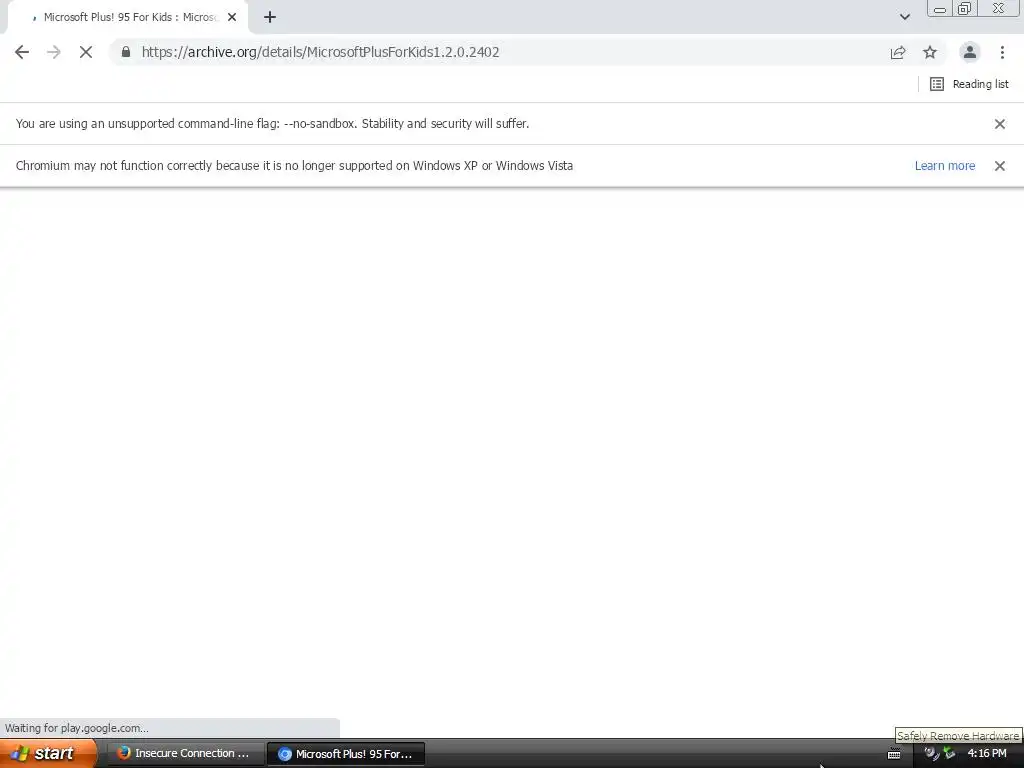The height and width of the screenshot is (768, 1024).
Task: Expand the tab search dropdown arrow
Action: [x=904, y=17]
